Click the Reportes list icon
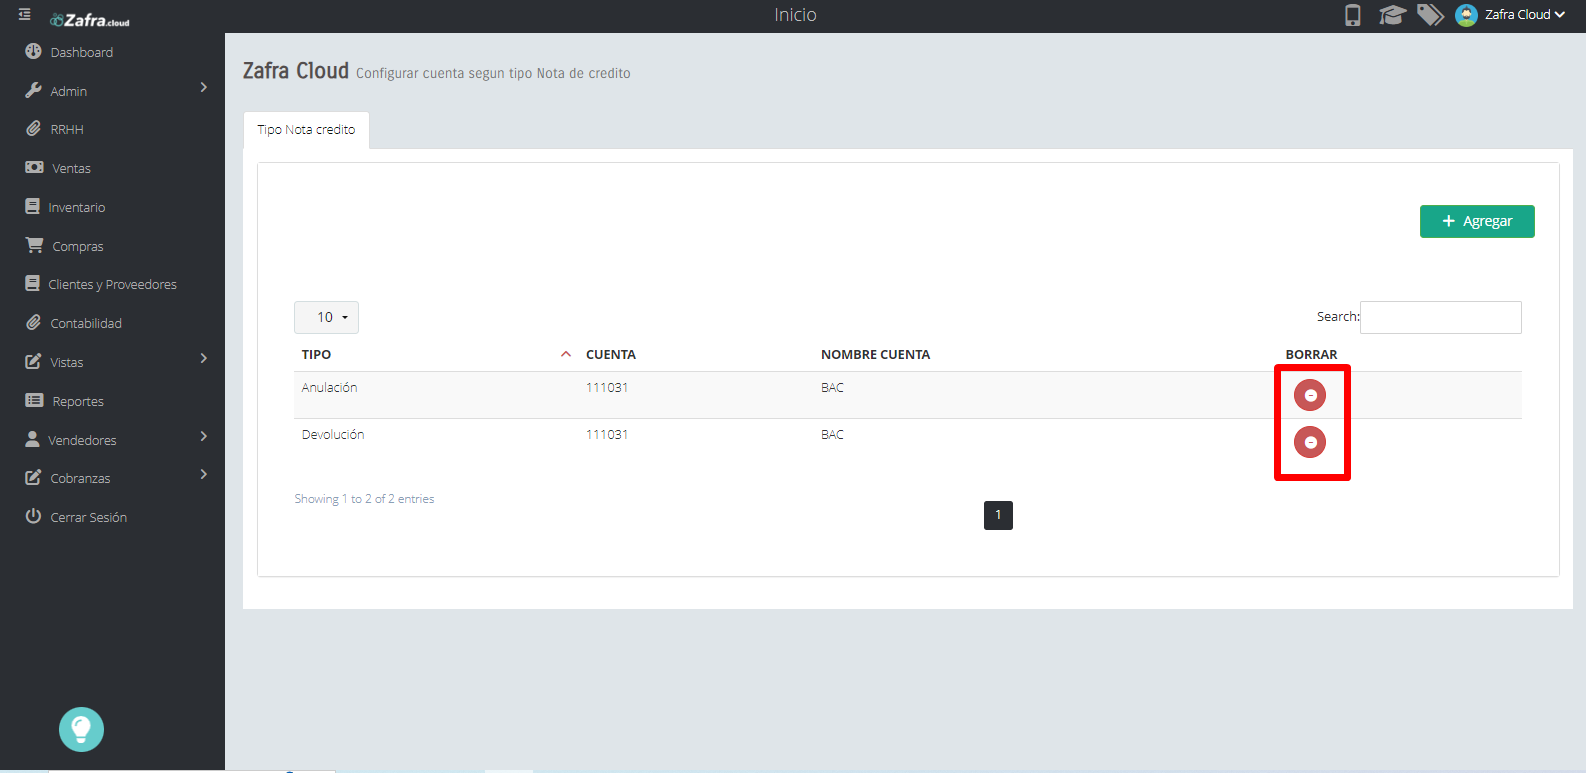 [x=34, y=400]
